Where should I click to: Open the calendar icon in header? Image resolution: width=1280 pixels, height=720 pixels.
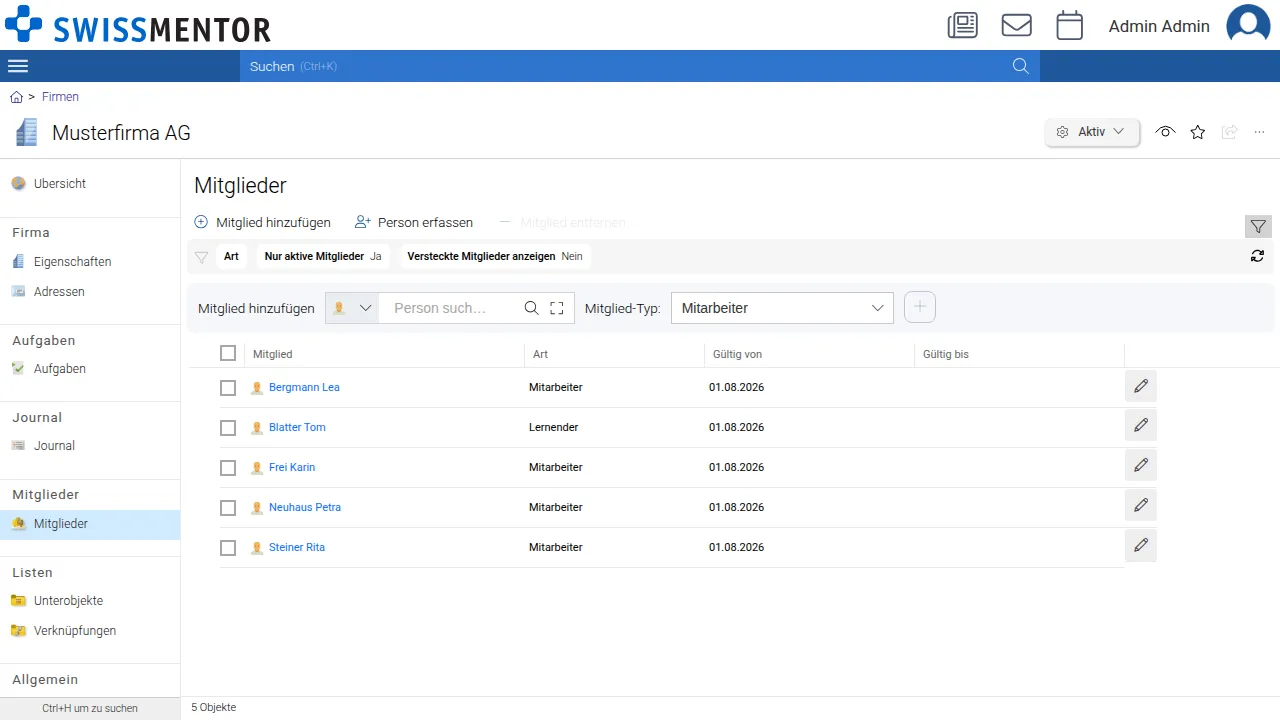click(x=1070, y=25)
